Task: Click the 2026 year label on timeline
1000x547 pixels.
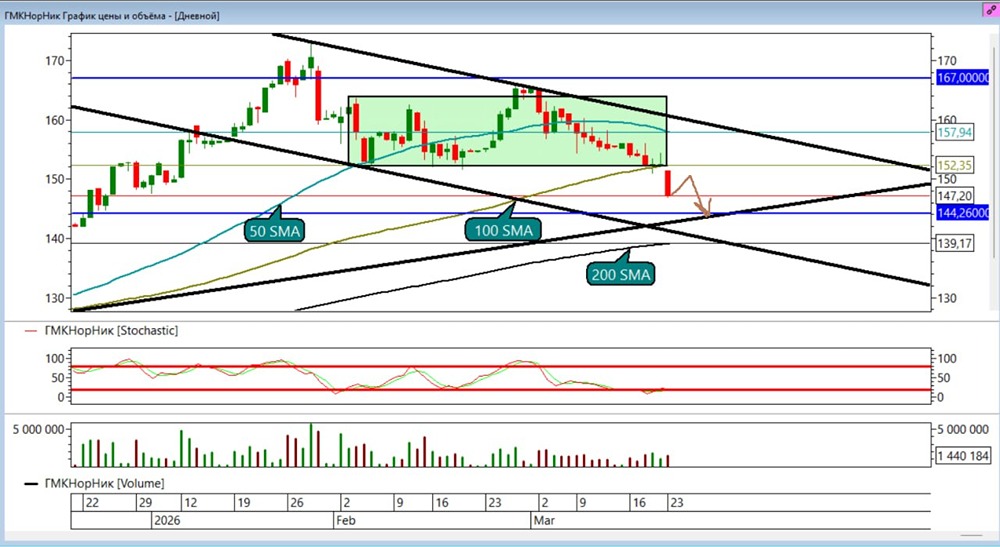Action: pos(167,520)
